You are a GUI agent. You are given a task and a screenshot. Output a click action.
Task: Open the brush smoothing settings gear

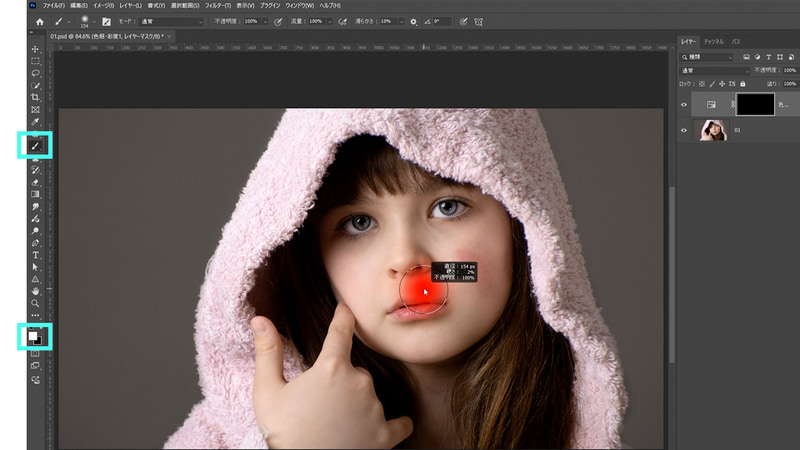(x=414, y=21)
